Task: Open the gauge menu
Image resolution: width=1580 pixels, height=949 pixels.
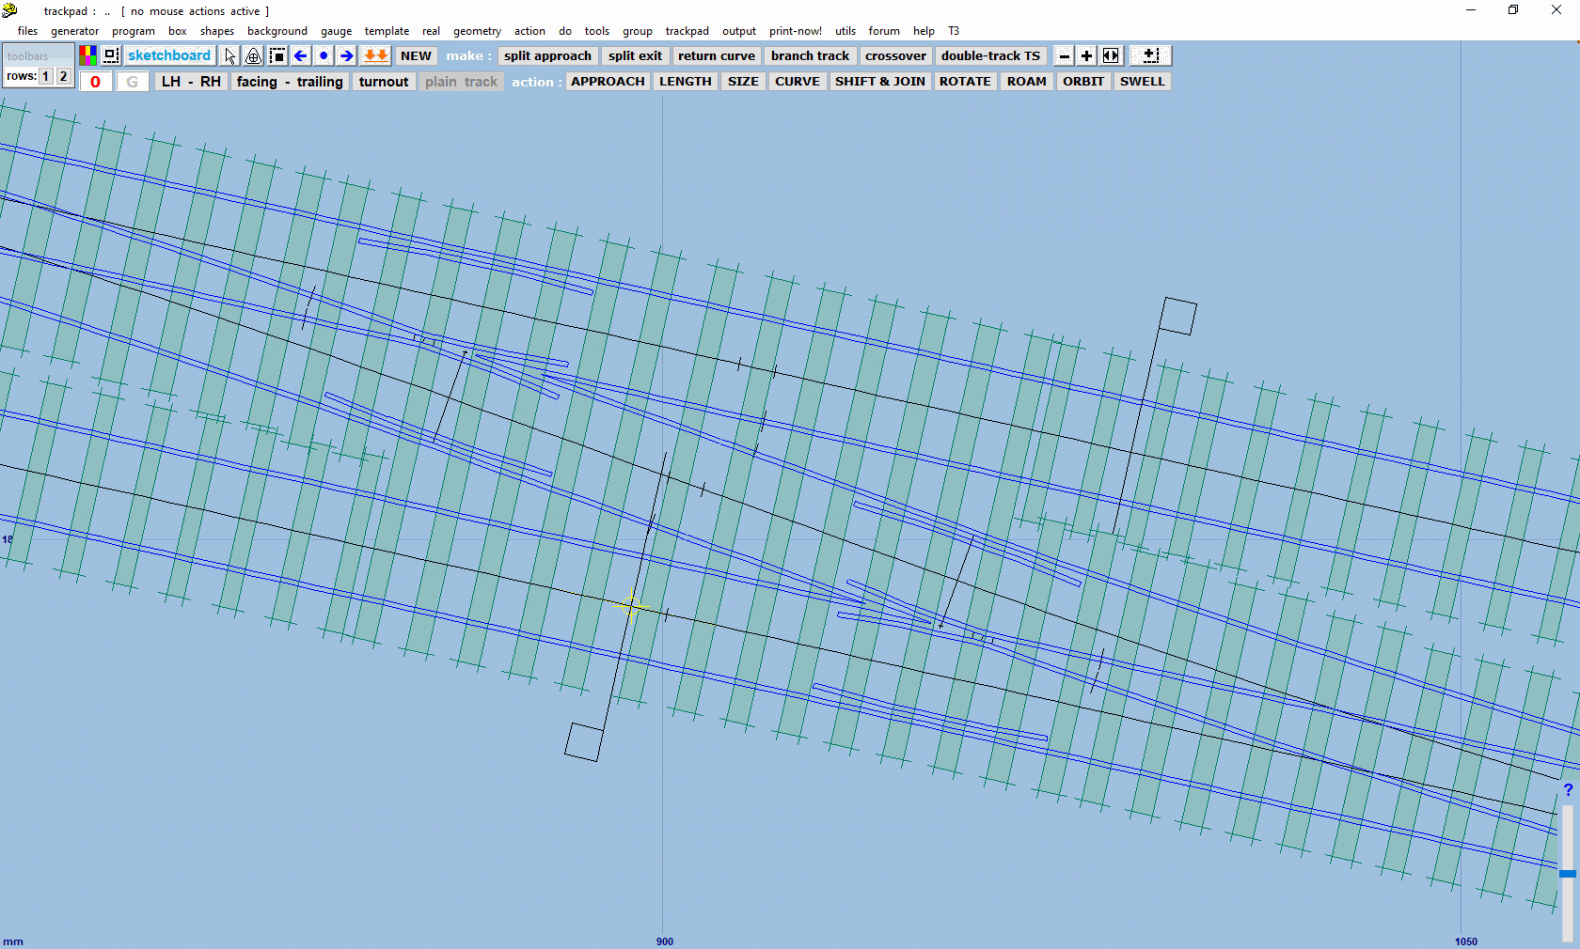Action: pyautogui.click(x=336, y=31)
